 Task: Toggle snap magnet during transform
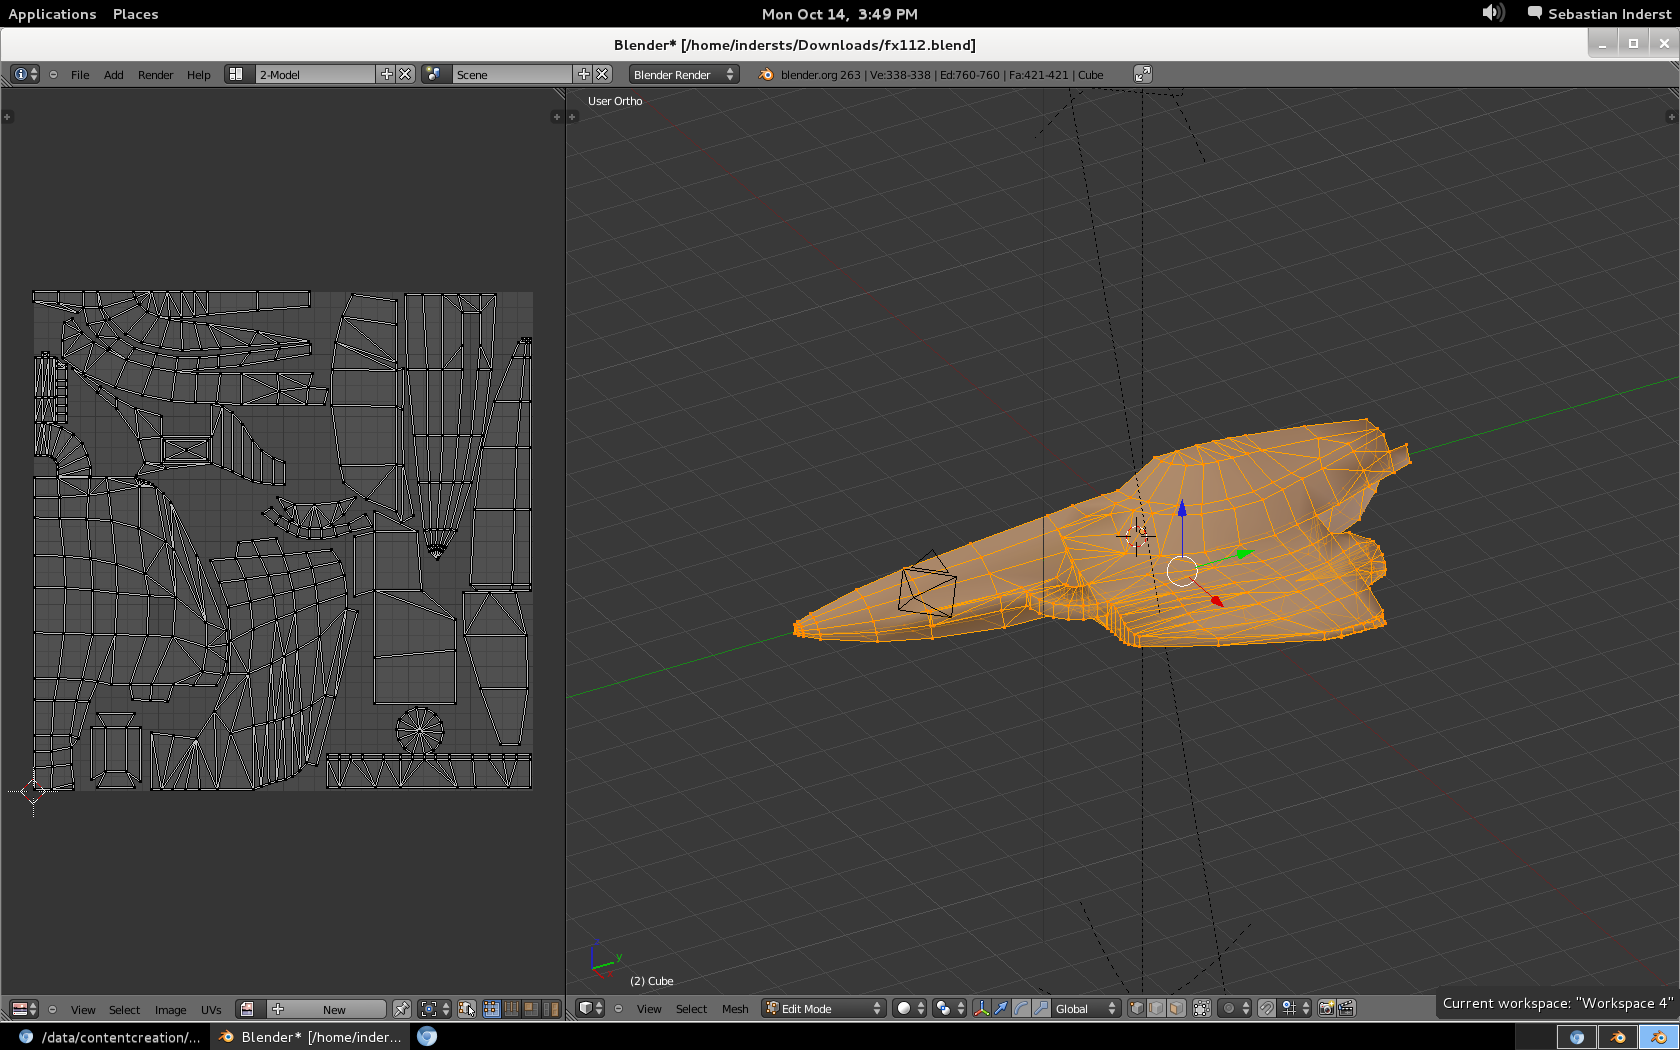[1267, 1008]
